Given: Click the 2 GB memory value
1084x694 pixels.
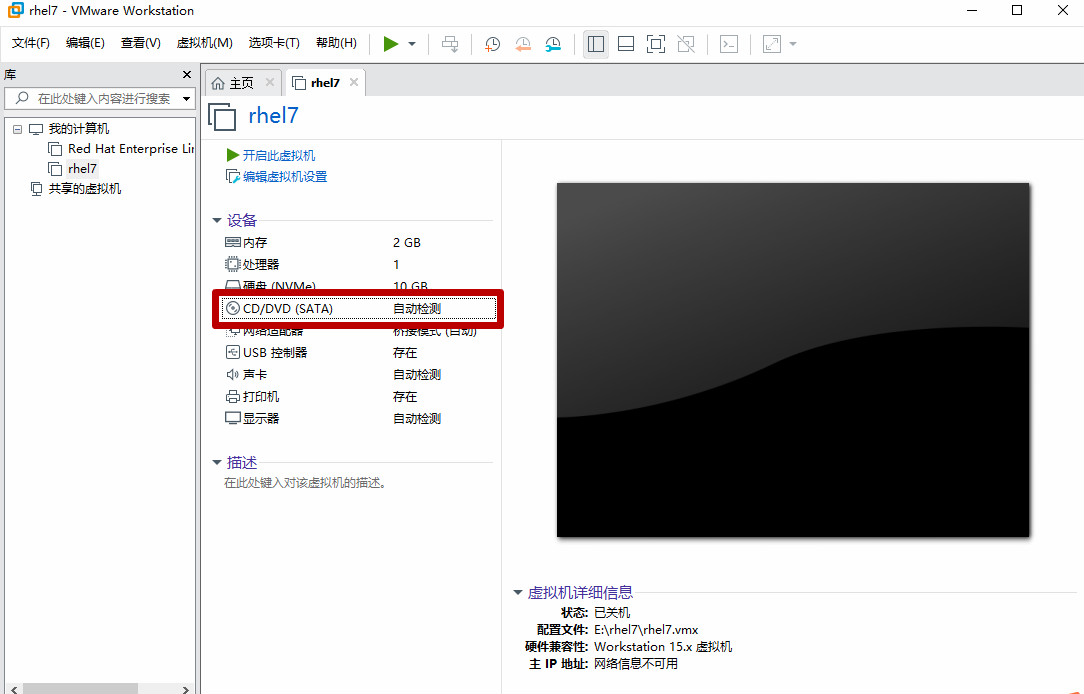Looking at the screenshot, I should pos(406,243).
